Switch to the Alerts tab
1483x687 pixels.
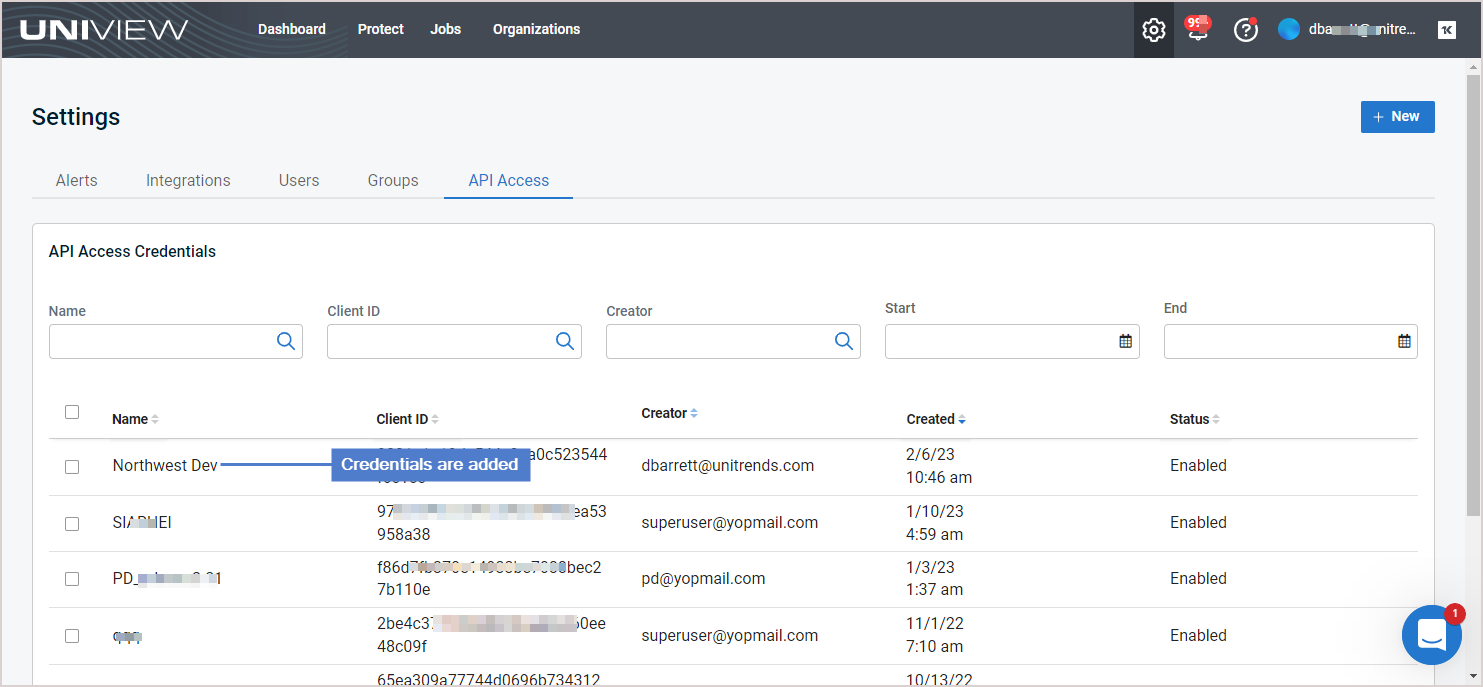click(x=77, y=181)
